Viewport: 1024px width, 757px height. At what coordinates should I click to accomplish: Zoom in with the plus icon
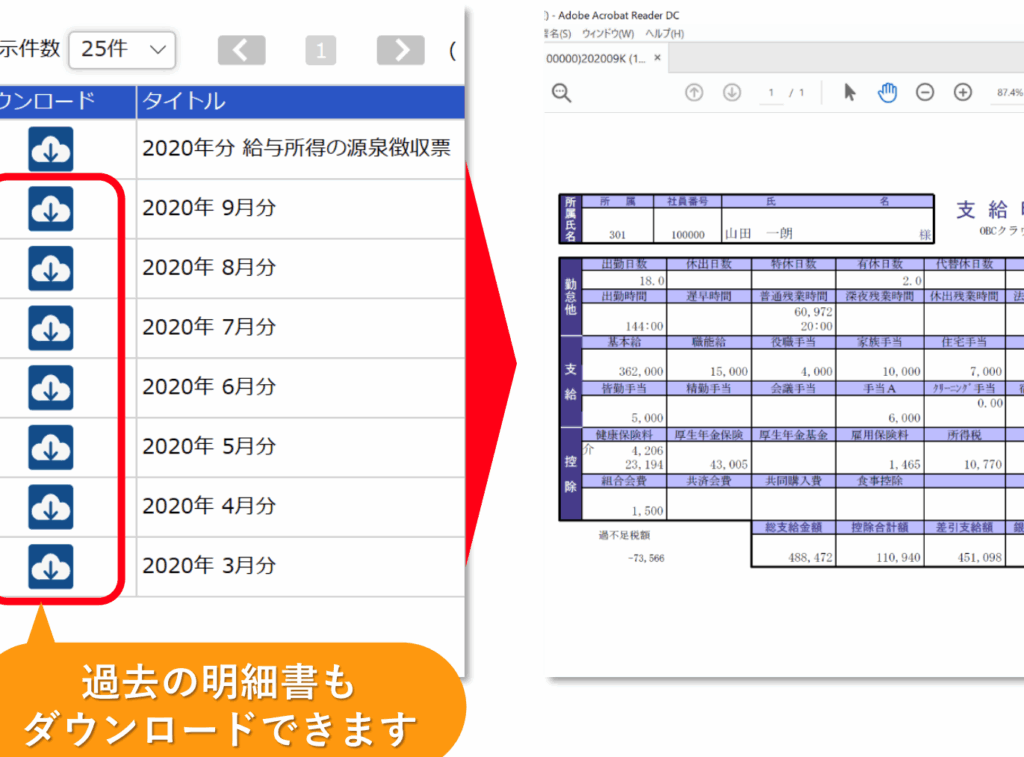tap(963, 93)
